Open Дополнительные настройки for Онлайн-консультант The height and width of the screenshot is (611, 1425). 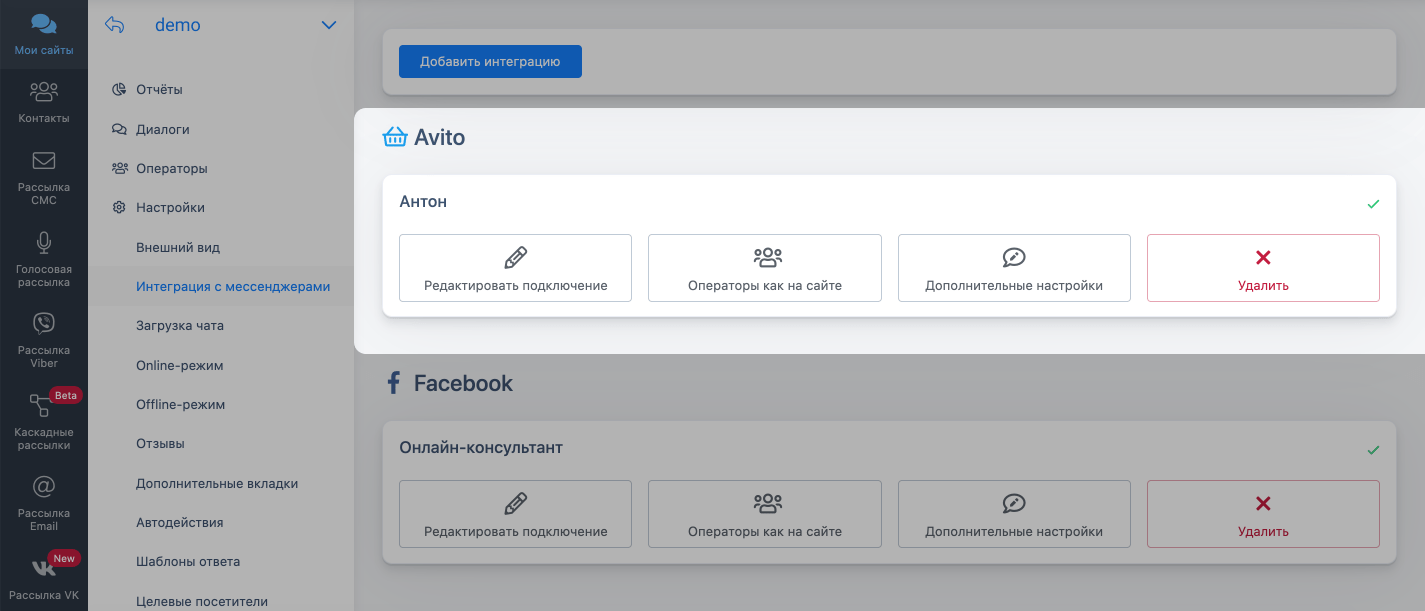(1014, 514)
